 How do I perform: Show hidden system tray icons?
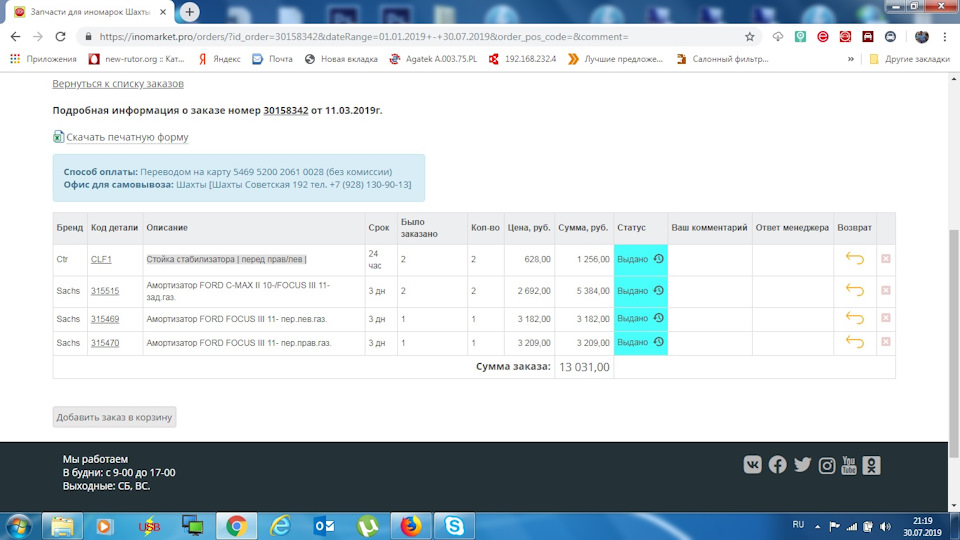tap(817, 526)
